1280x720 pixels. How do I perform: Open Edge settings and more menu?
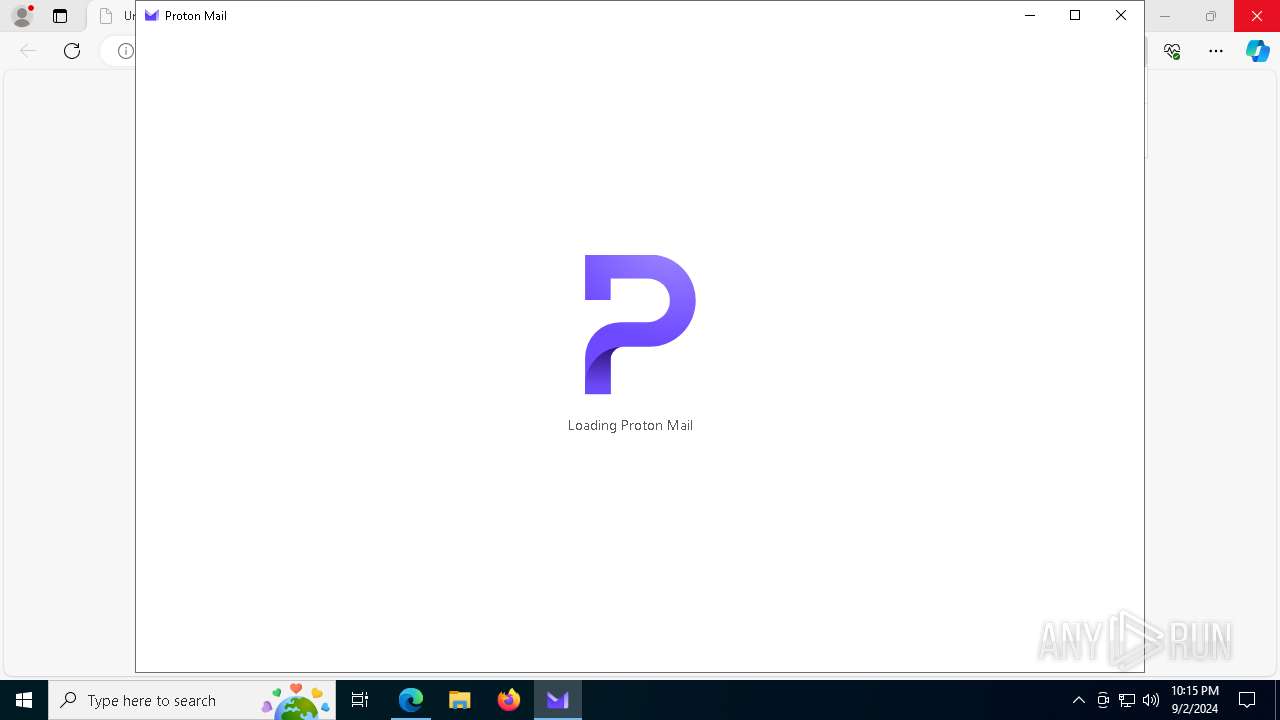pos(1216,51)
